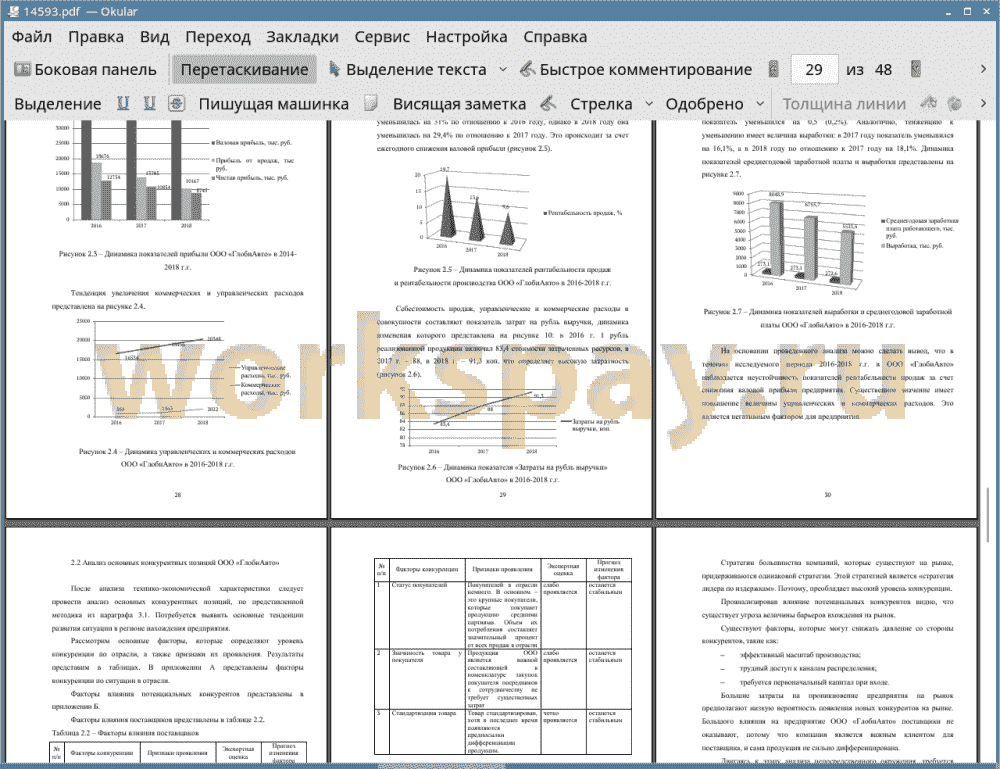Click the Рисунок 2.3 caption text
1000x769 pixels.
177,260
